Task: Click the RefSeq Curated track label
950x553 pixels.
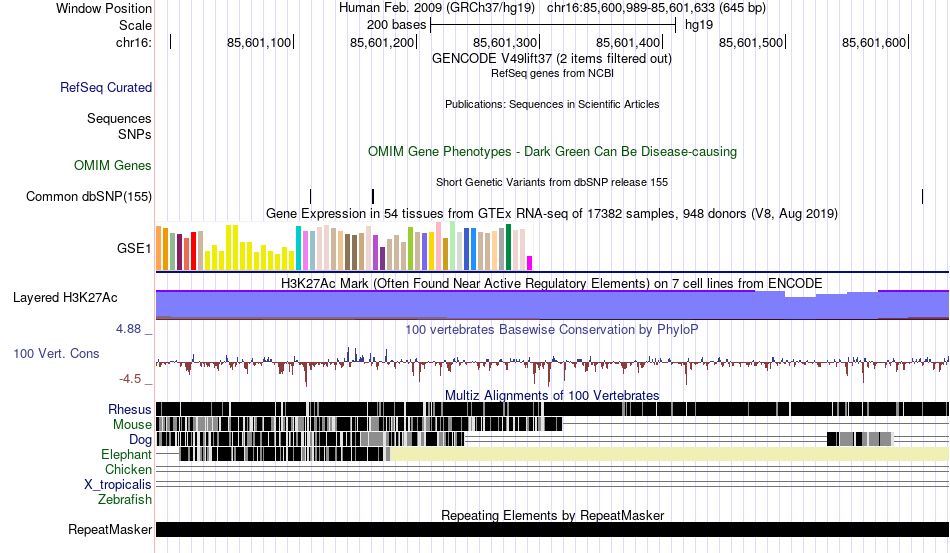Action: pos(106,87)
